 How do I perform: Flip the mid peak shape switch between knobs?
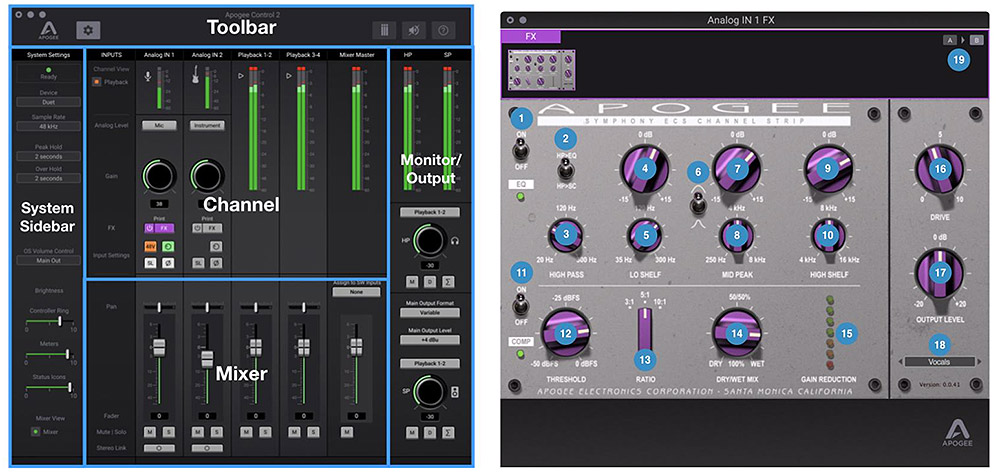coord(697,205)
